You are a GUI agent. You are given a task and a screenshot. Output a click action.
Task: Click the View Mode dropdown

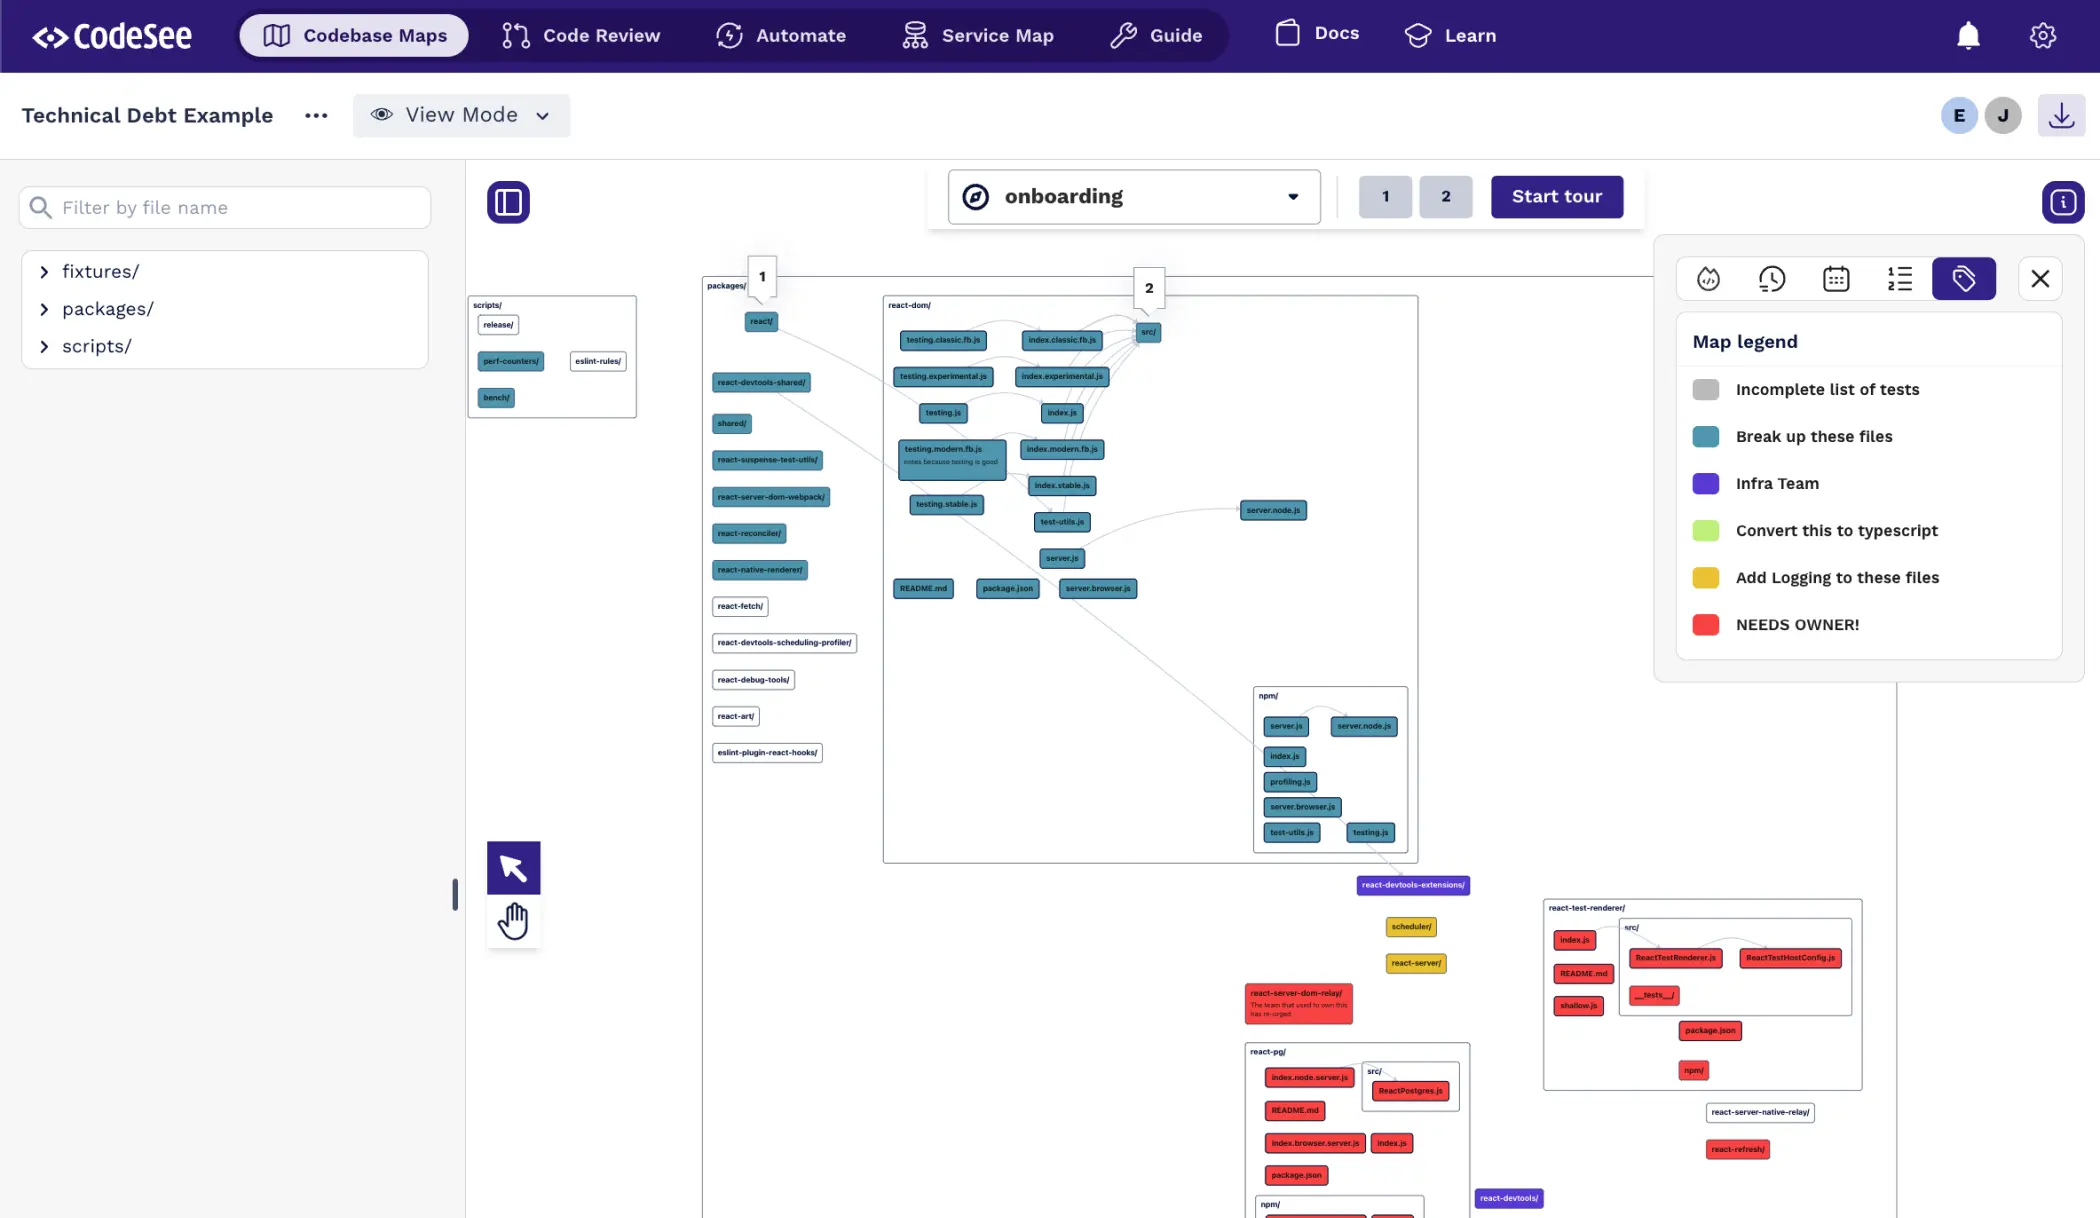[x=461, y=115]
